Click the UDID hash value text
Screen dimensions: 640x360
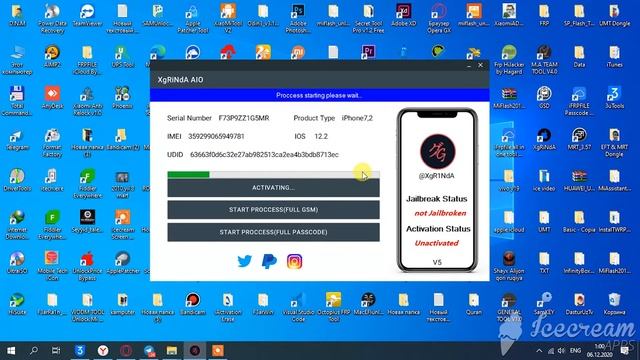[264, 155]
